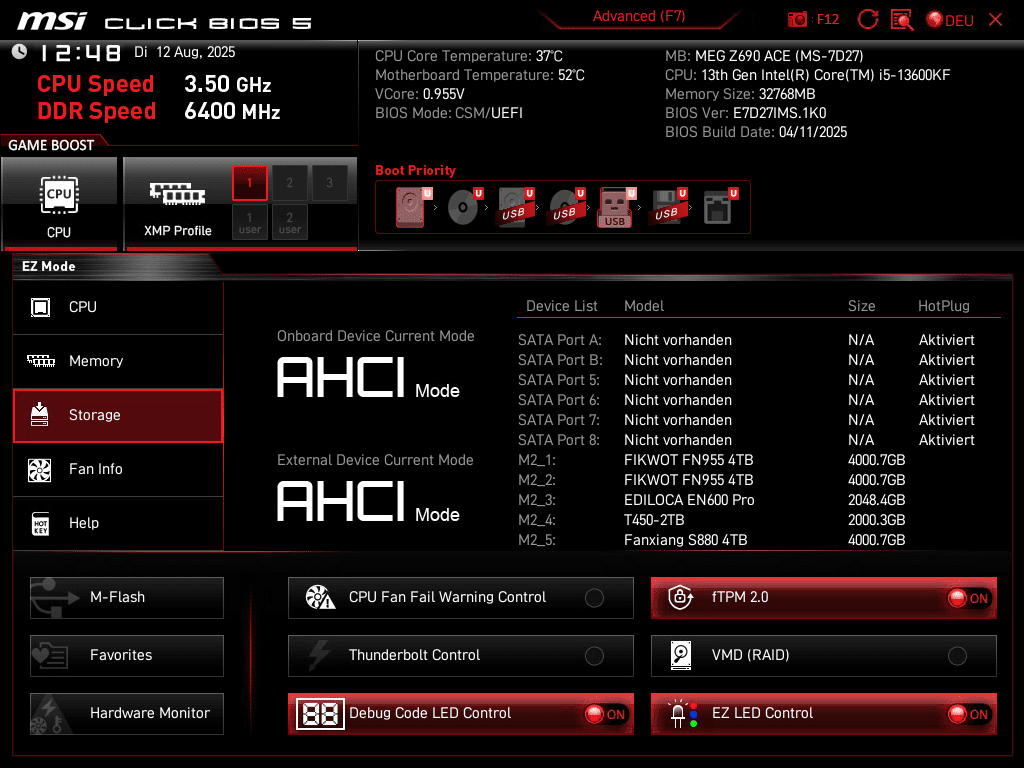Open Hardware Monitor
The height and width of the screenshot is (768, 1024).
pyautogui.click(x=127, y=714)
